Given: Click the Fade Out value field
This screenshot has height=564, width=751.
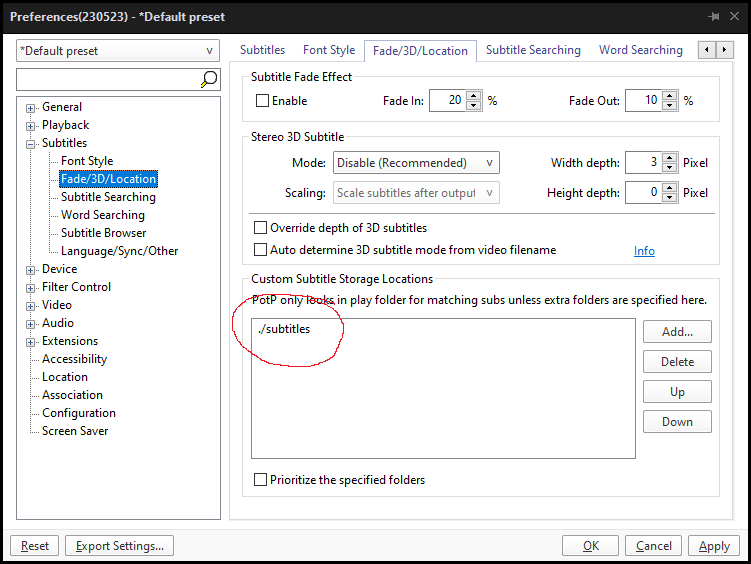Looking at the screenshot, I should click(x=644, y=101).
